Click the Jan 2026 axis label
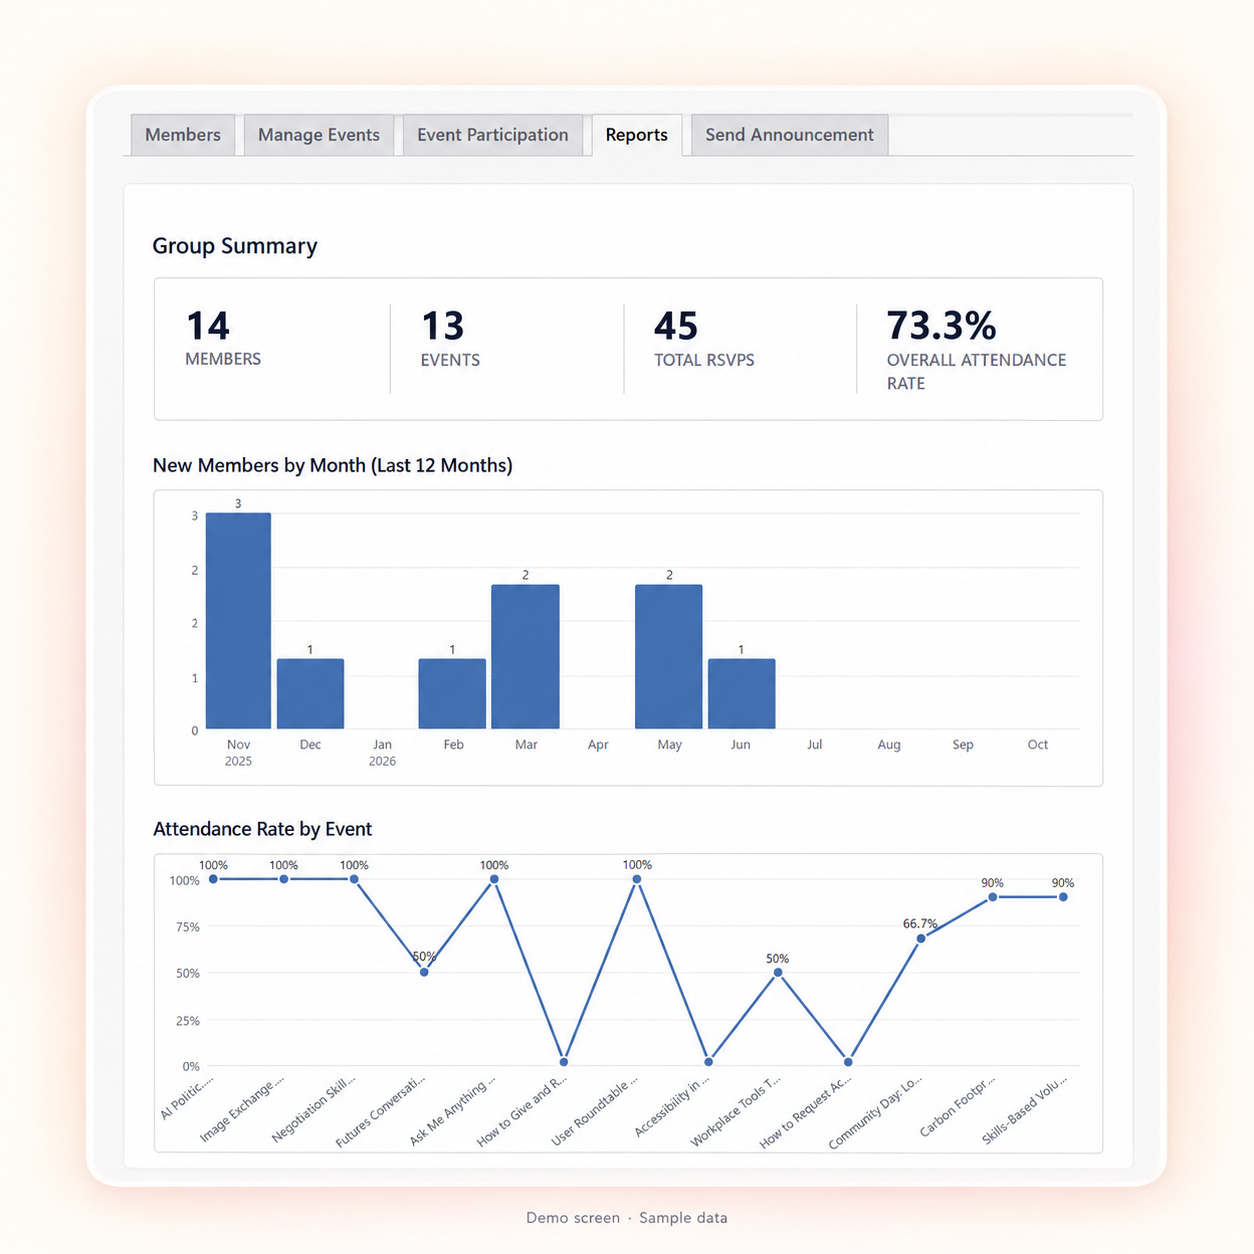 coord(382,753)
